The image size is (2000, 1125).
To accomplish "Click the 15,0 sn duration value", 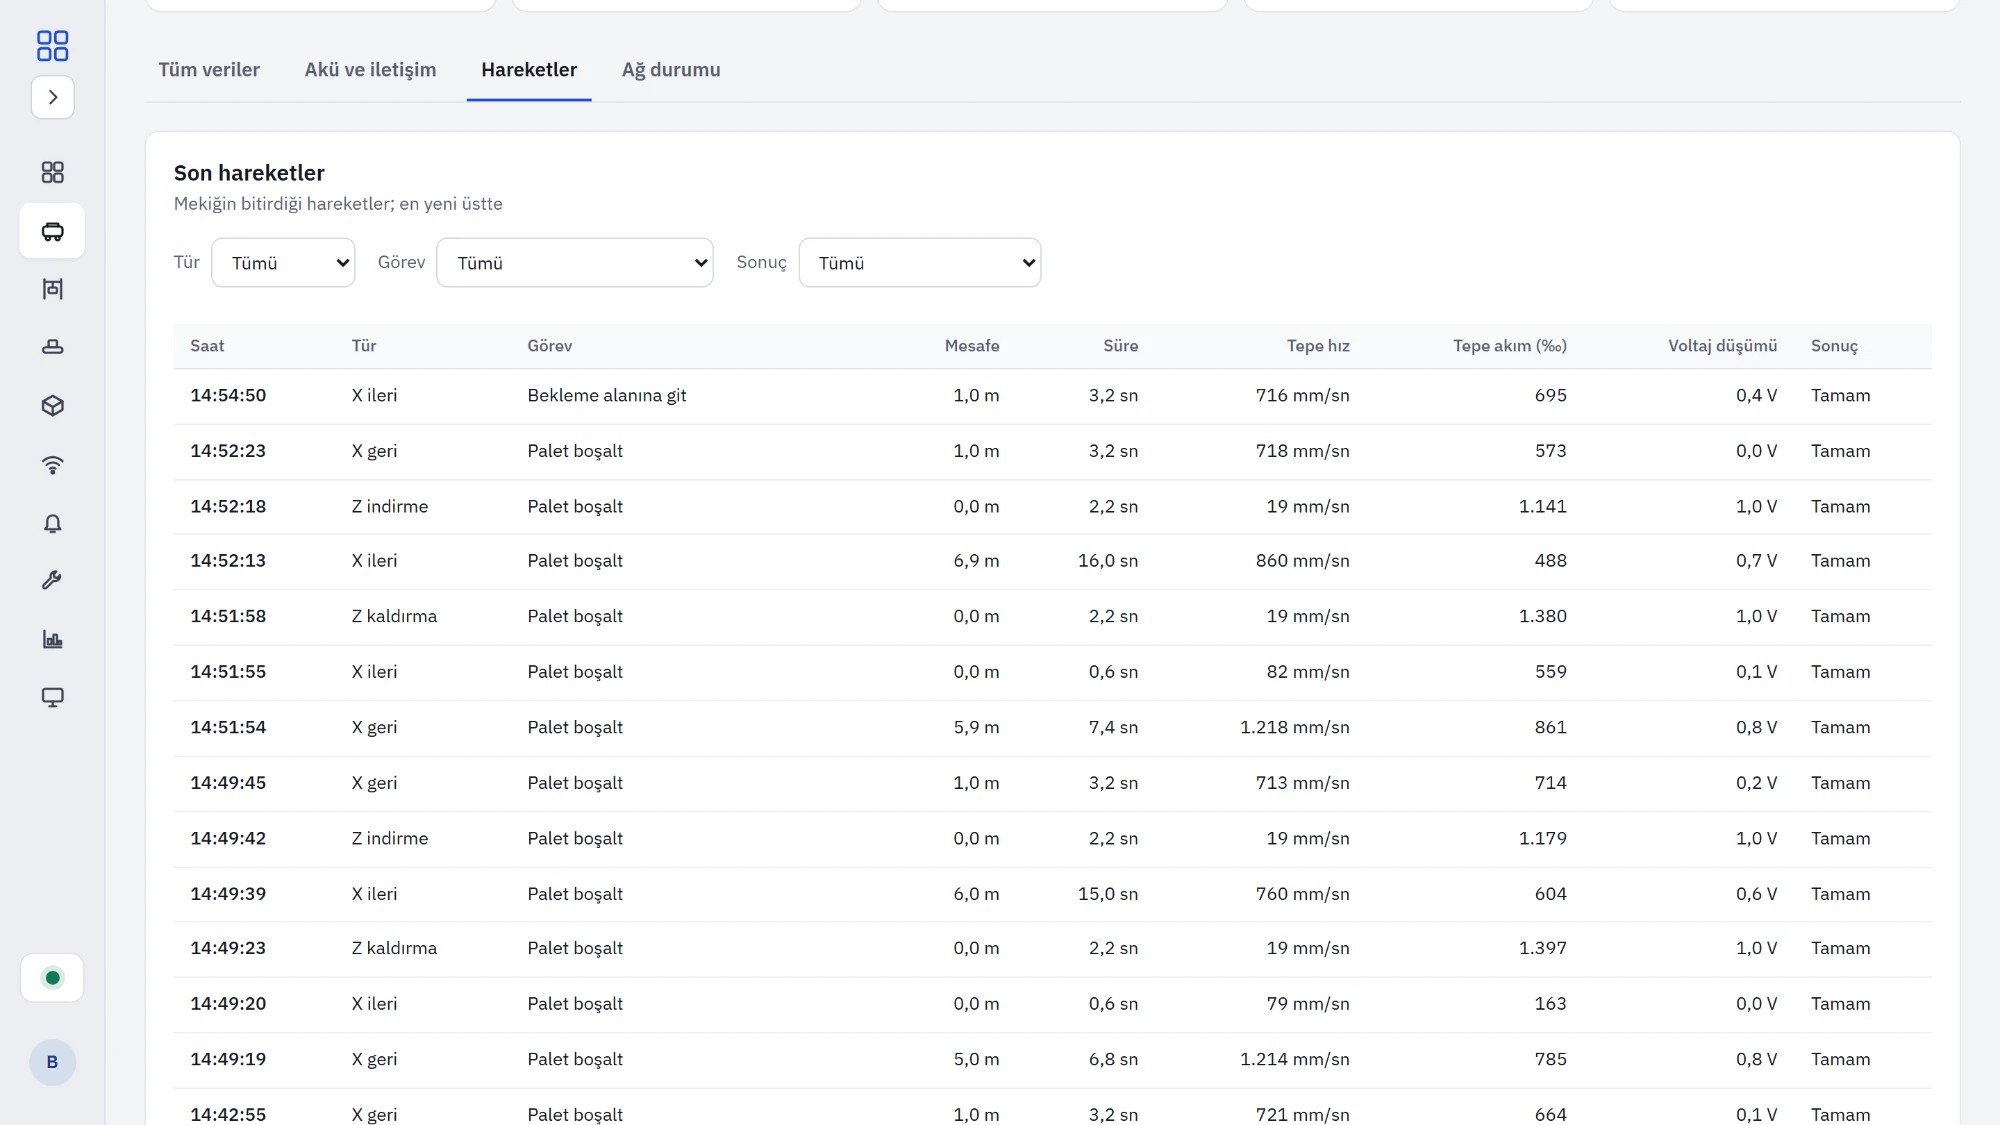I will pos(1108,894).
